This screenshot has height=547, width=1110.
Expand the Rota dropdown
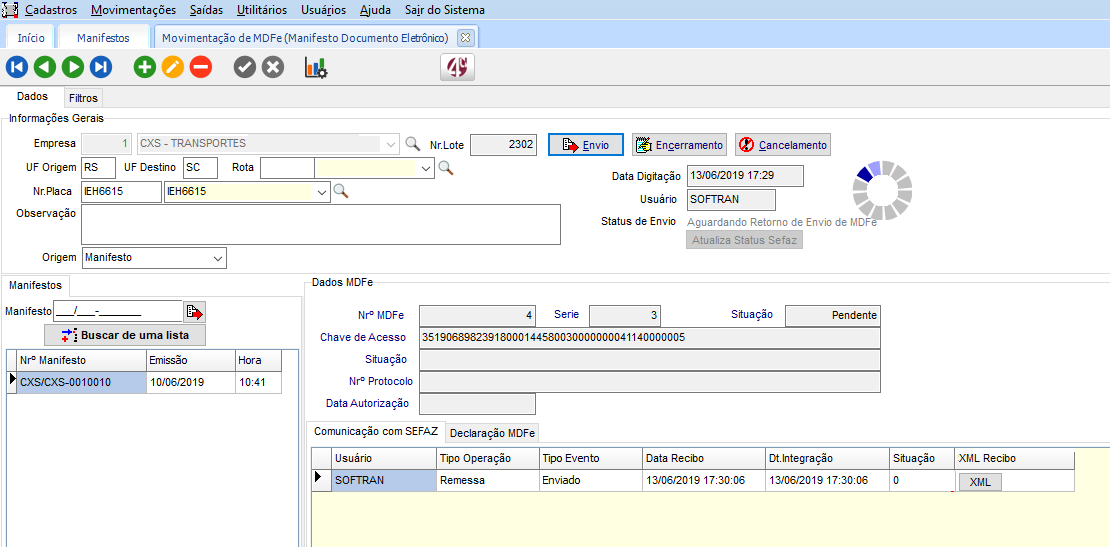tap(426, 168)
